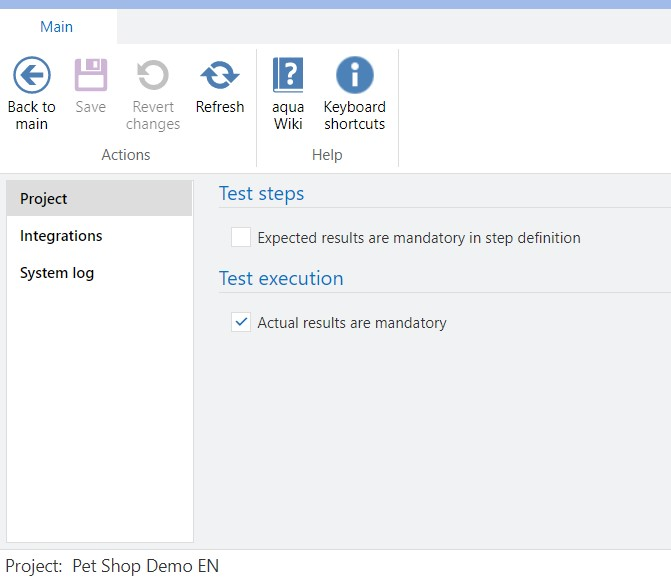Enable Expected results are mandatory checkbox
Image resolution: width=671 pixels, height=578 pixels.
pyautogui.click(x=241, y=238)
